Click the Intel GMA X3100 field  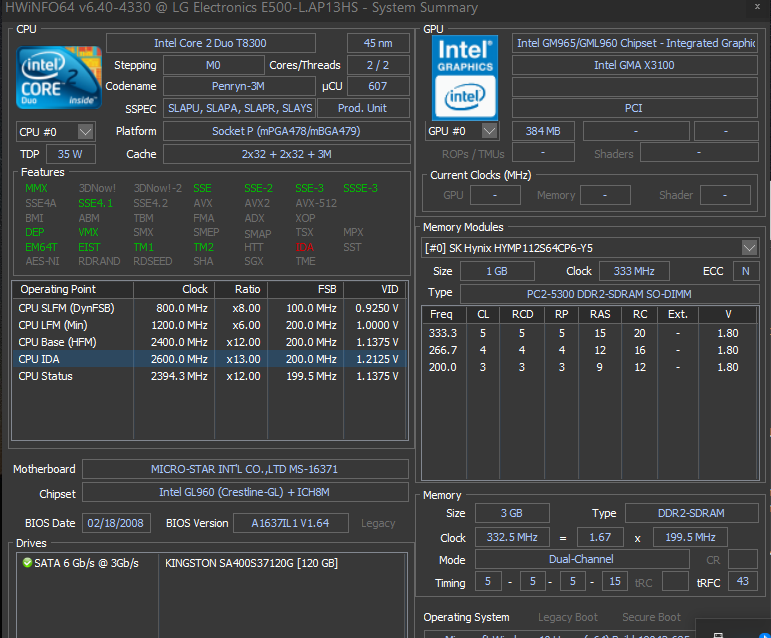(x=634, y=65)
